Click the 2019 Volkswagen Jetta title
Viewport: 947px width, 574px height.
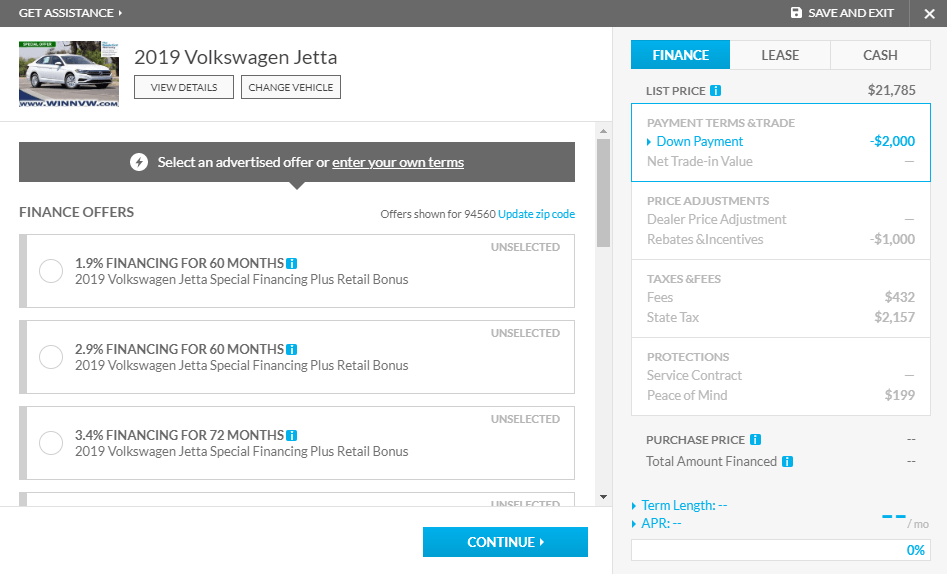click(x=236, y=57)
